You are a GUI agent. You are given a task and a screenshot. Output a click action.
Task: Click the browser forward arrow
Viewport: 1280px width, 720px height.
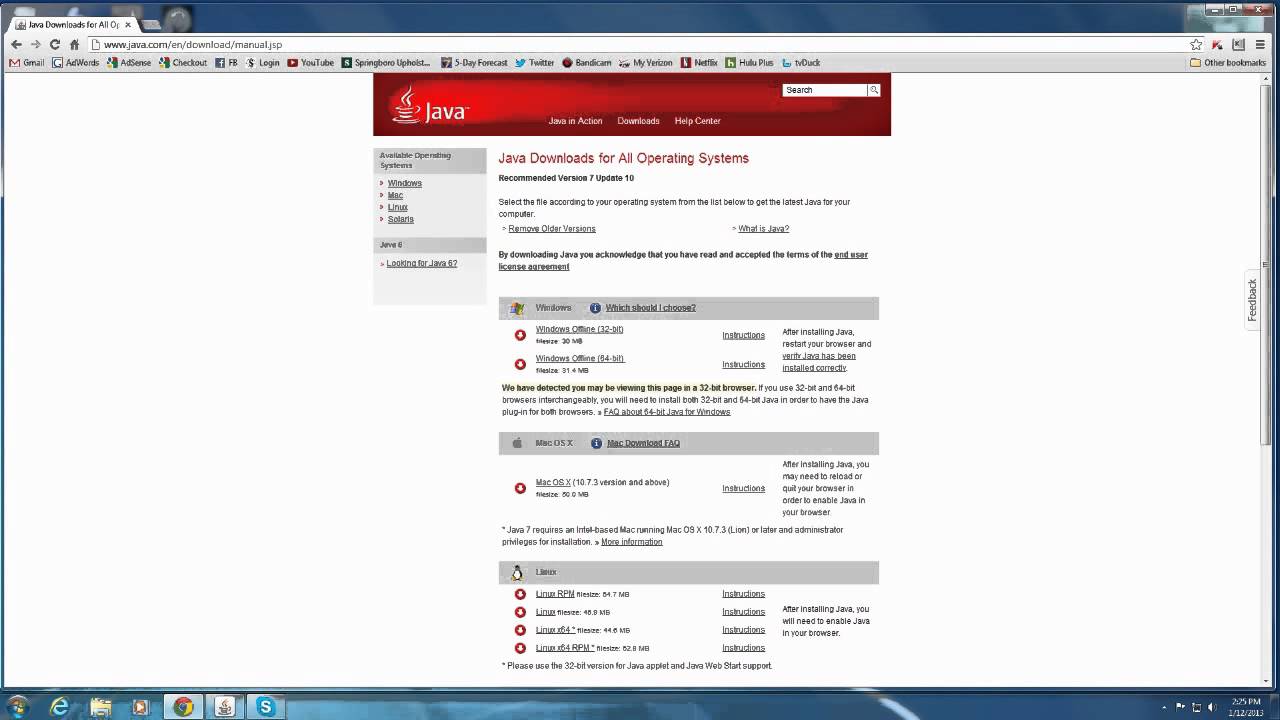tap(36, 44)
